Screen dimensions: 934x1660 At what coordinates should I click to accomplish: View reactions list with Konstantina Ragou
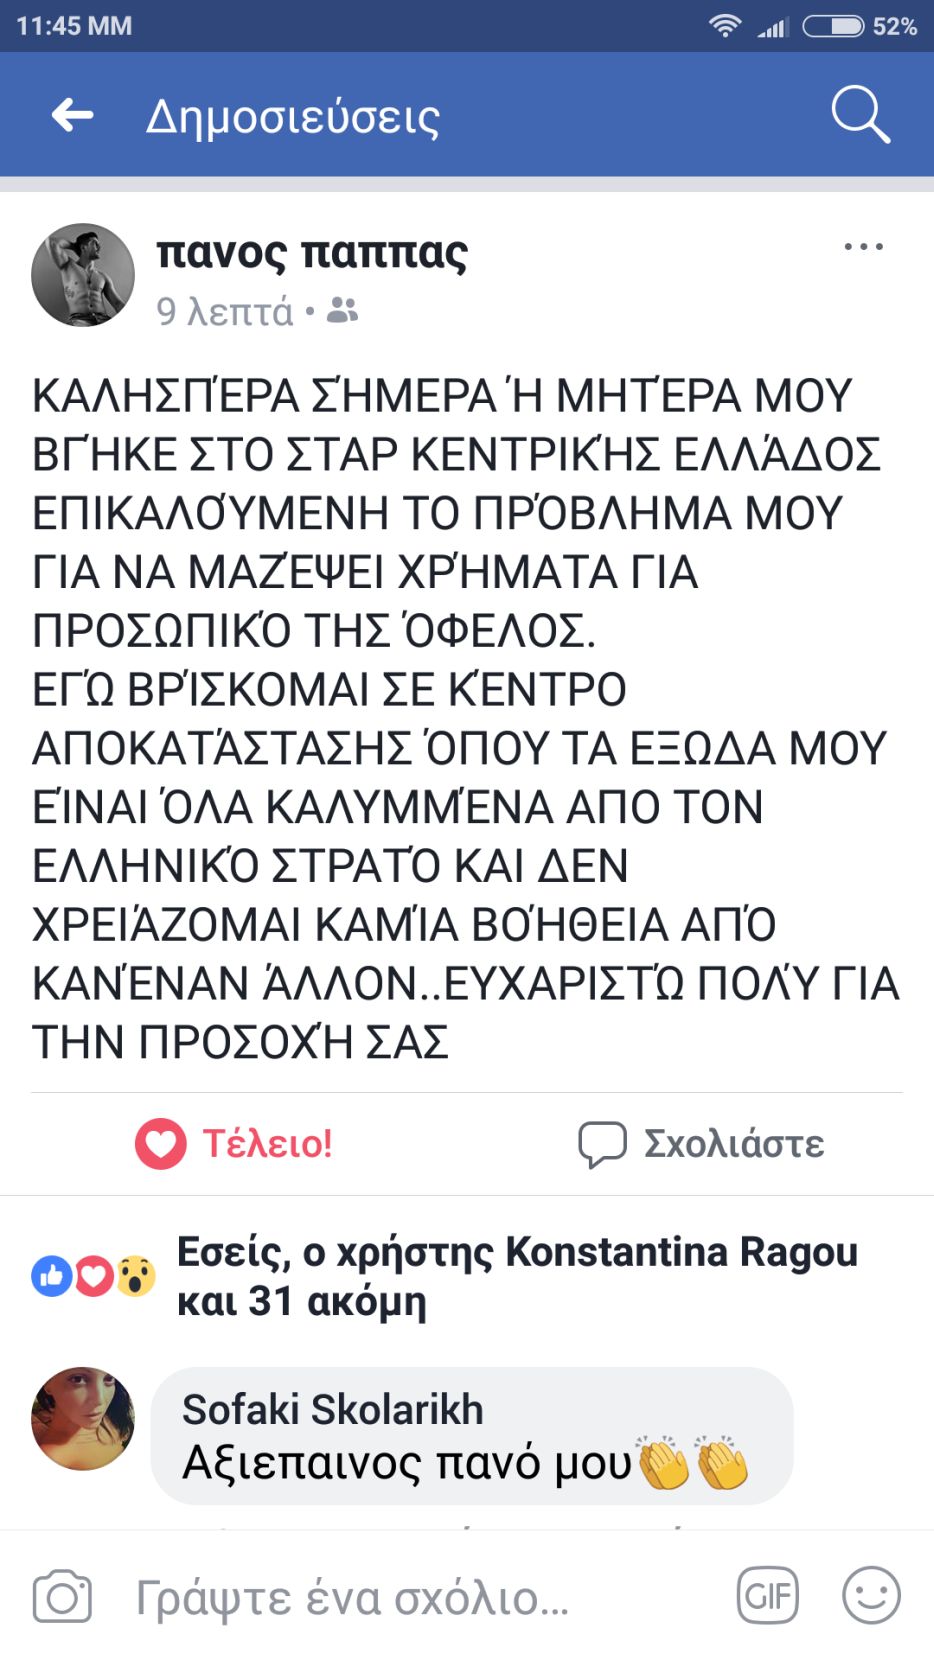tap(517, 1276)
